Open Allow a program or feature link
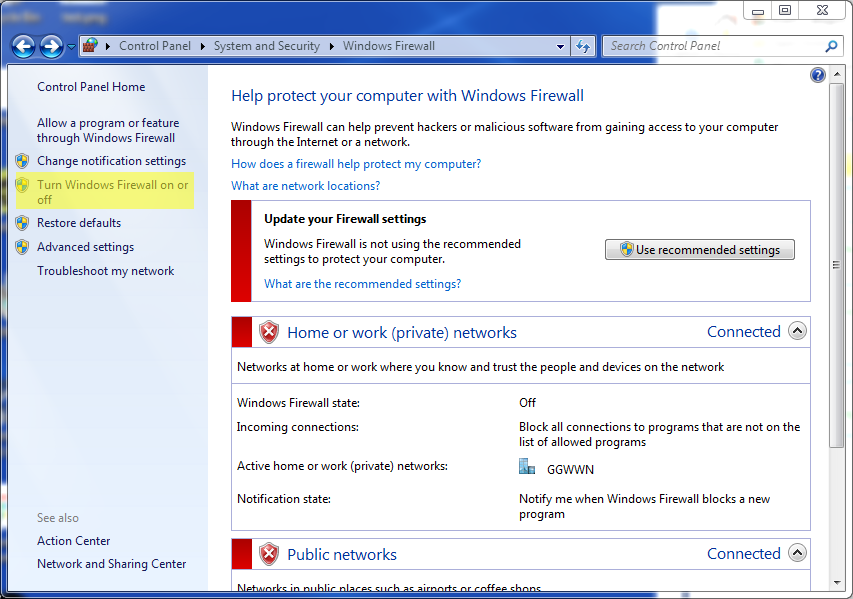The height and width of the screenshot is (599, 853). (108, 131)
